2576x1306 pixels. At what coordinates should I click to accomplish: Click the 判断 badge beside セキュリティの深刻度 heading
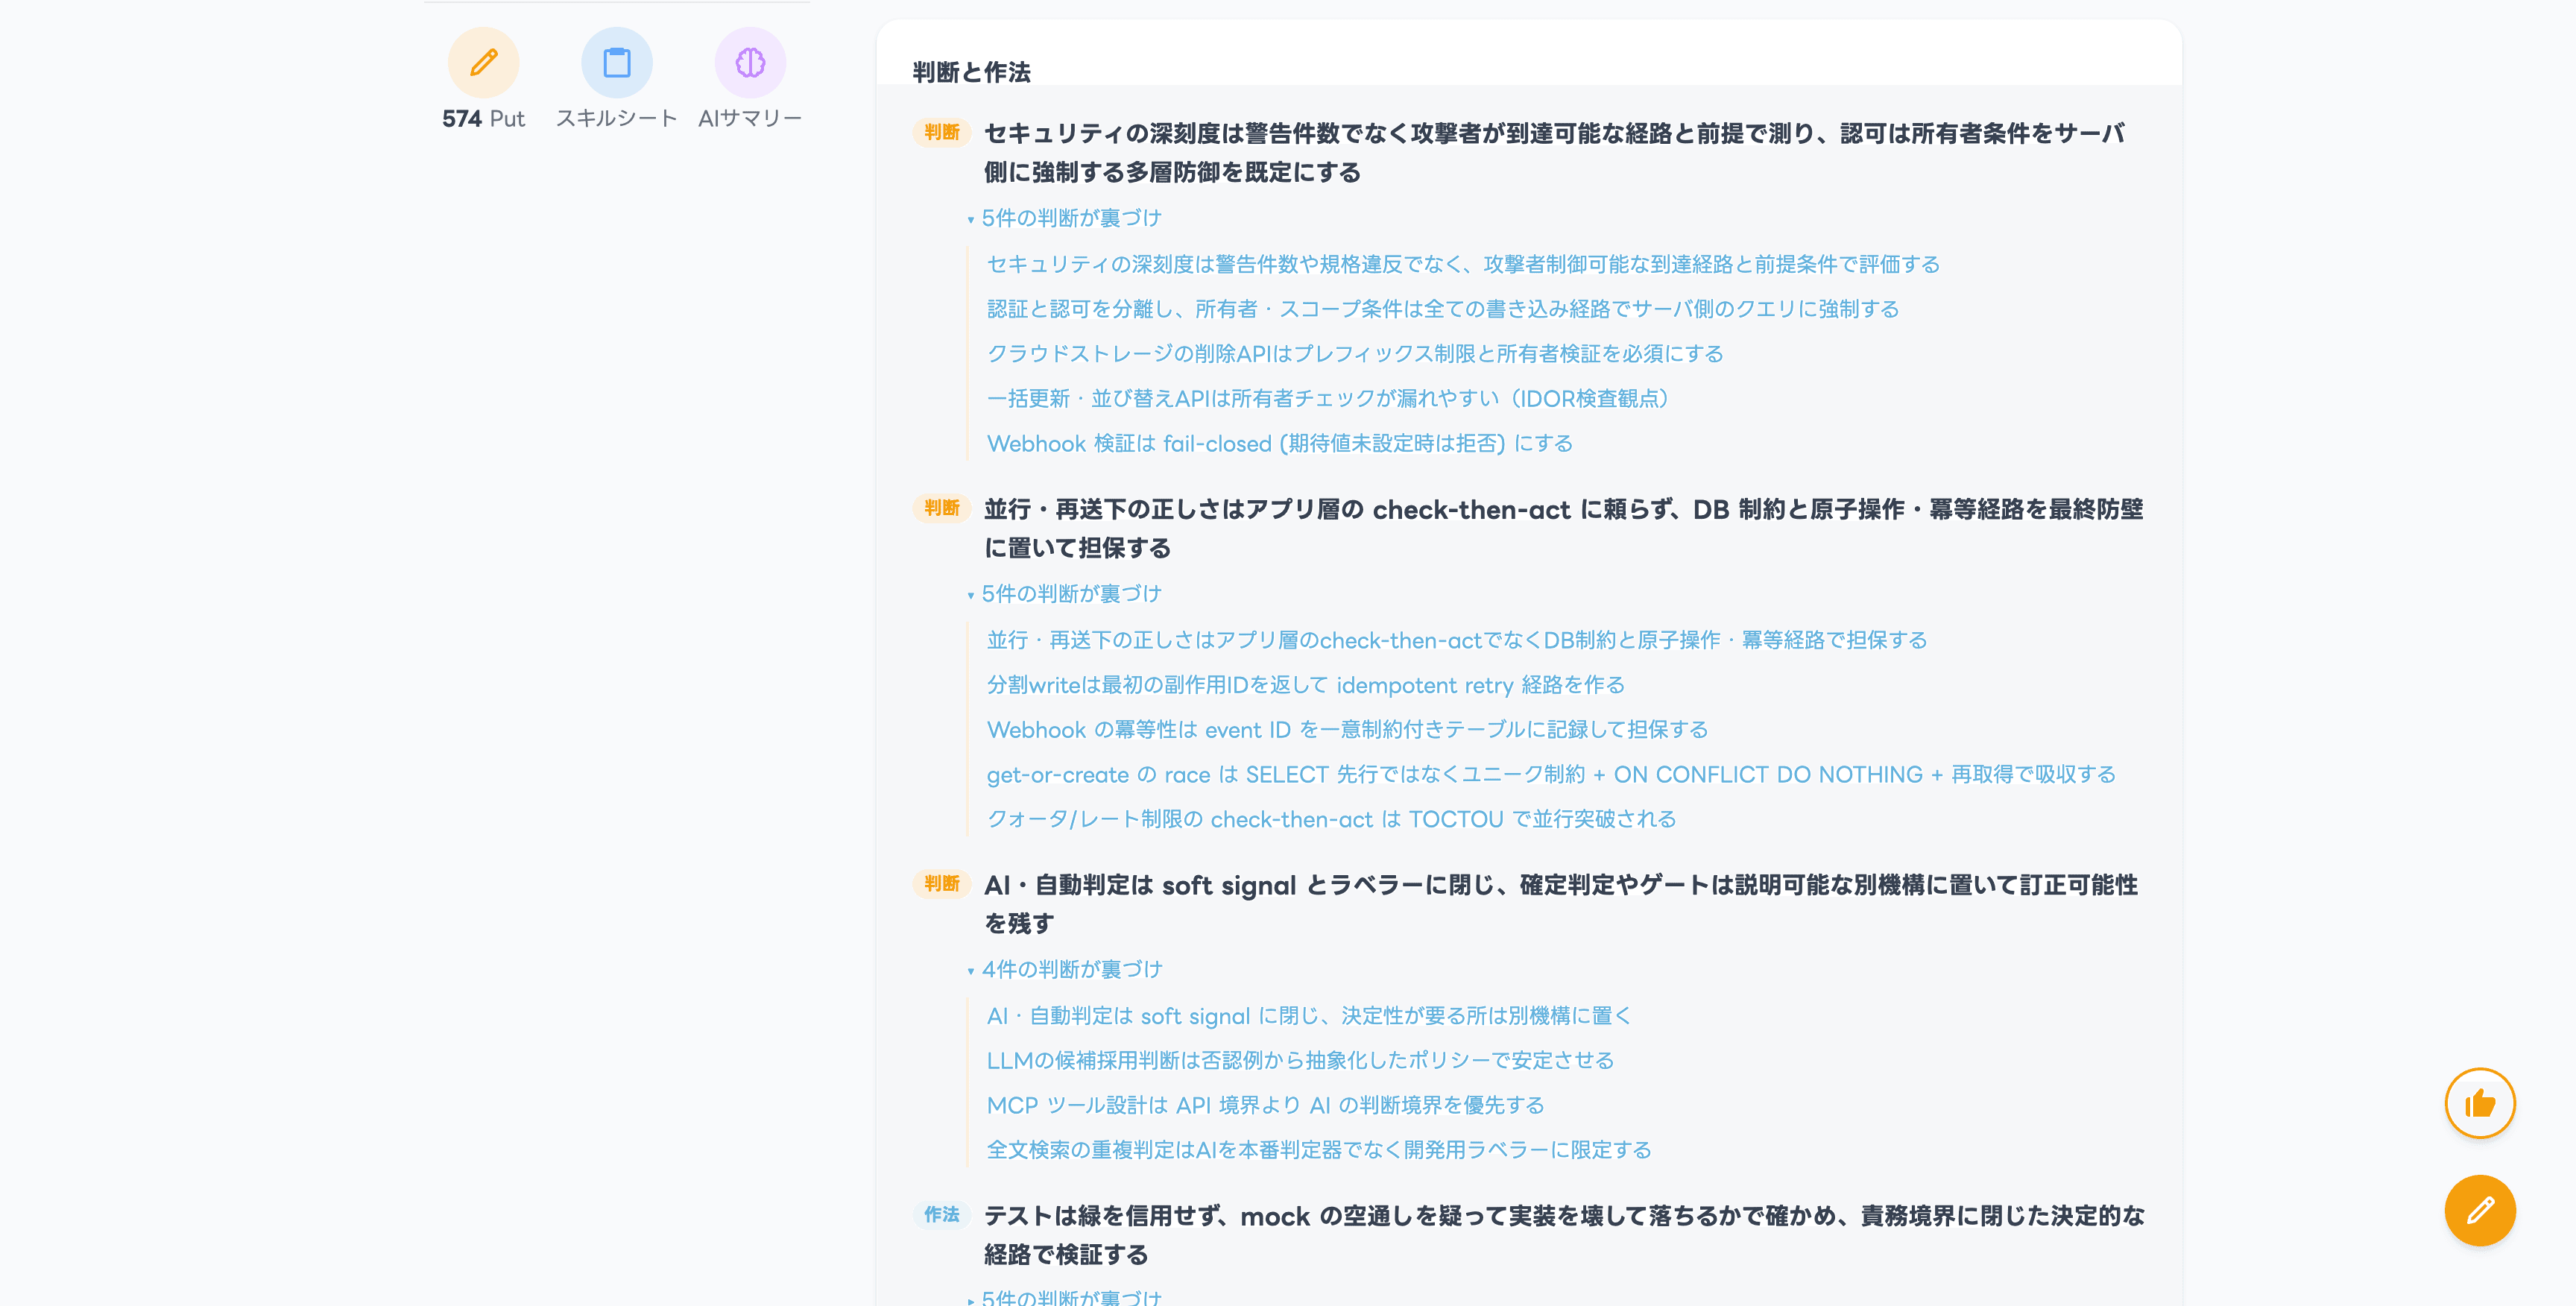pyautogui.click(x=941, y=133)
